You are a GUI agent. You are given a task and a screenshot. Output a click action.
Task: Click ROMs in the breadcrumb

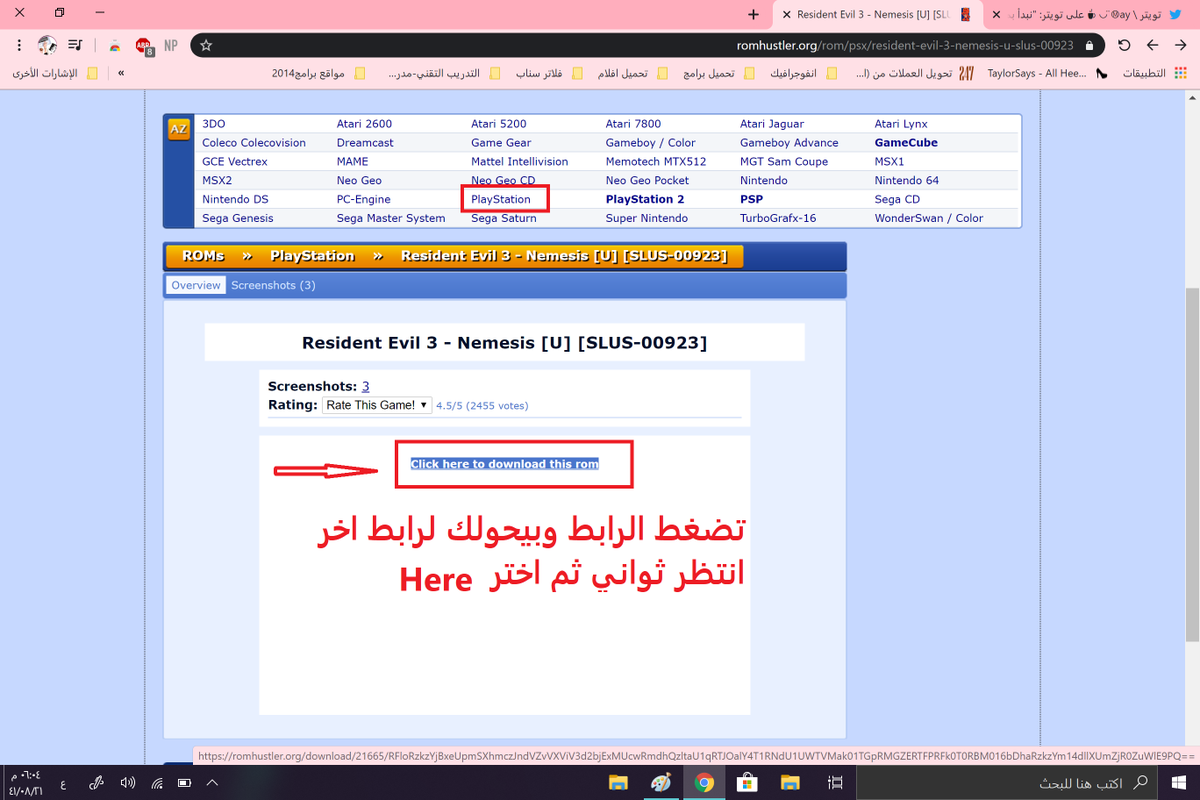click(203, 256)
